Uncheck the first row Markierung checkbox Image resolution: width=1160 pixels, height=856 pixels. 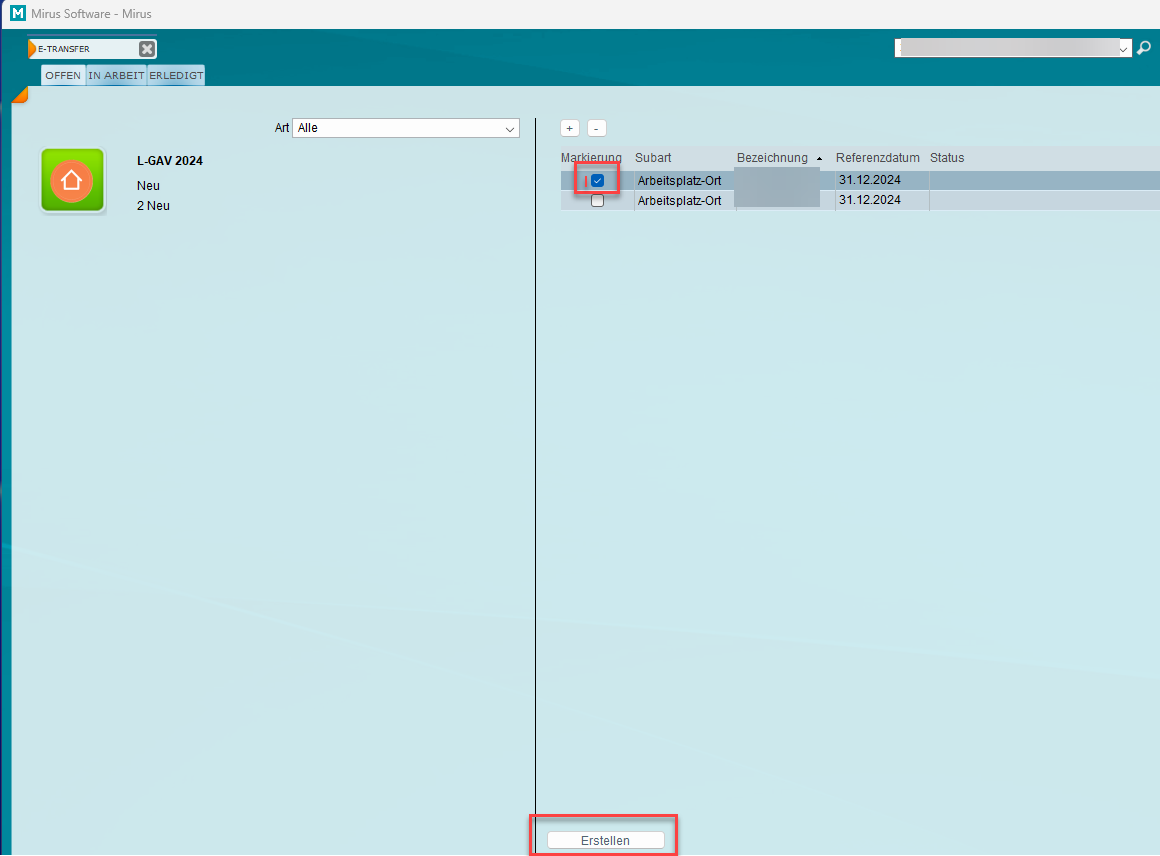597,181
